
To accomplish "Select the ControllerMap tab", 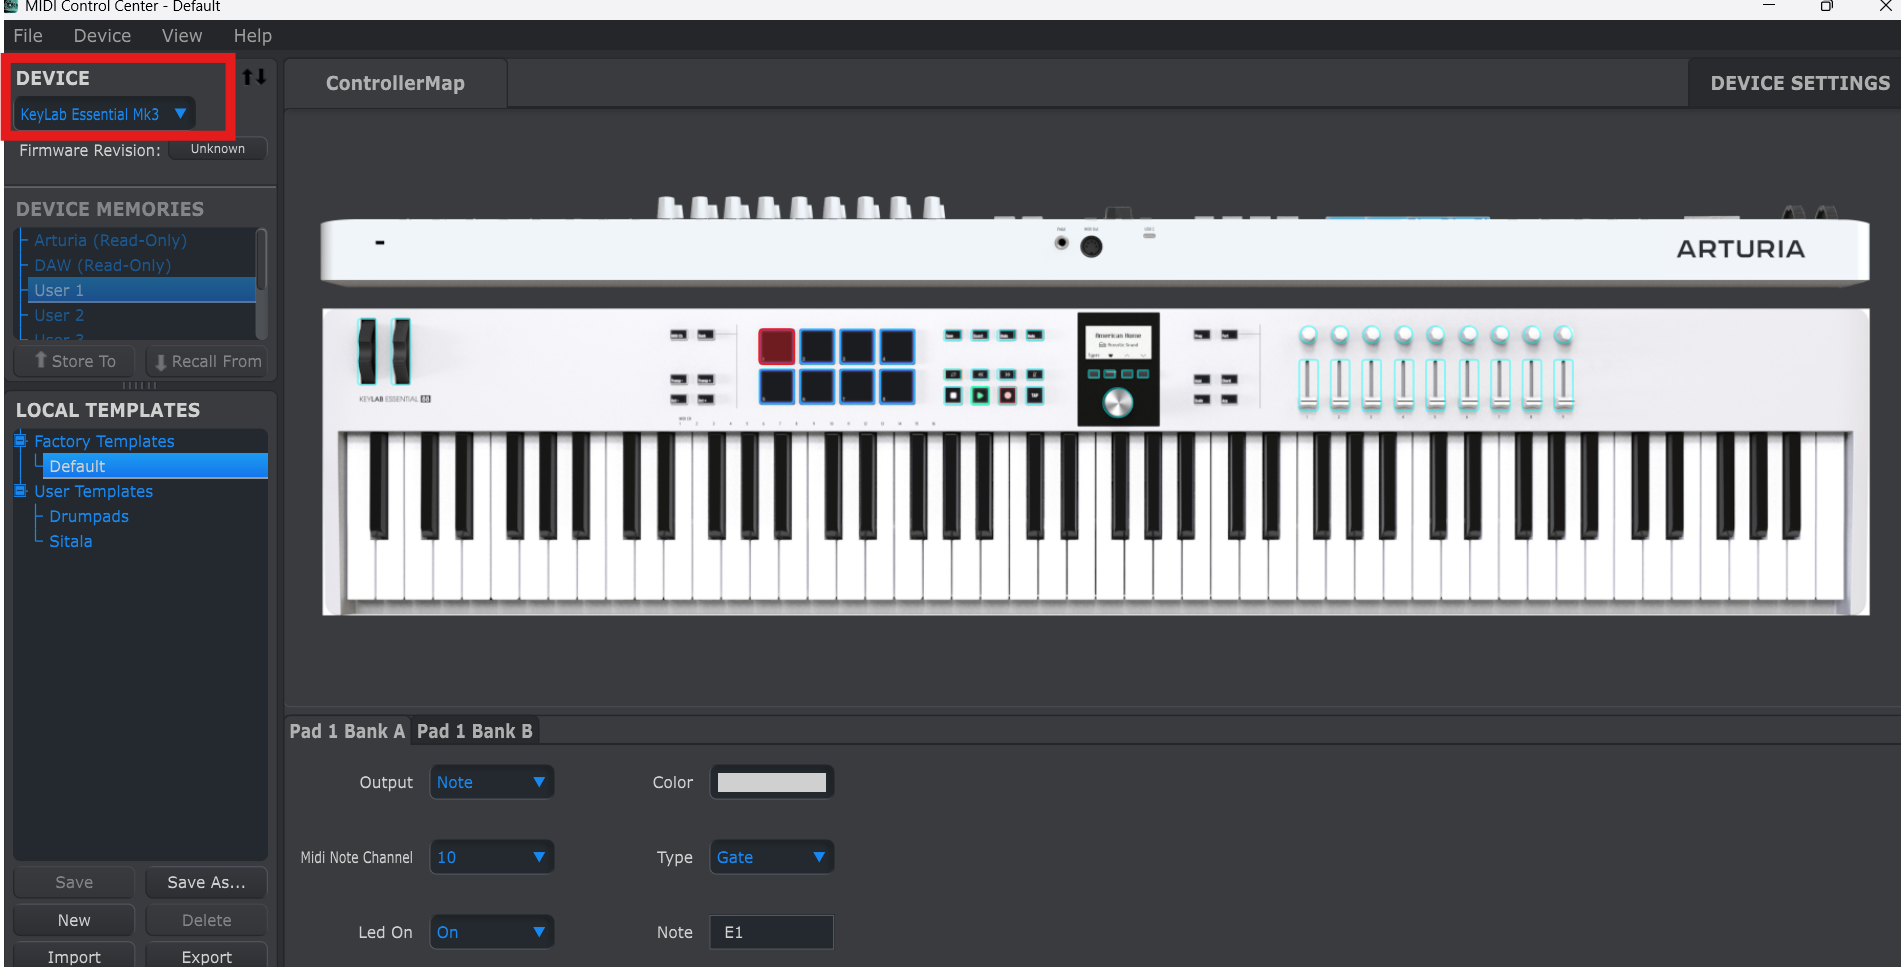I will 395,83.
